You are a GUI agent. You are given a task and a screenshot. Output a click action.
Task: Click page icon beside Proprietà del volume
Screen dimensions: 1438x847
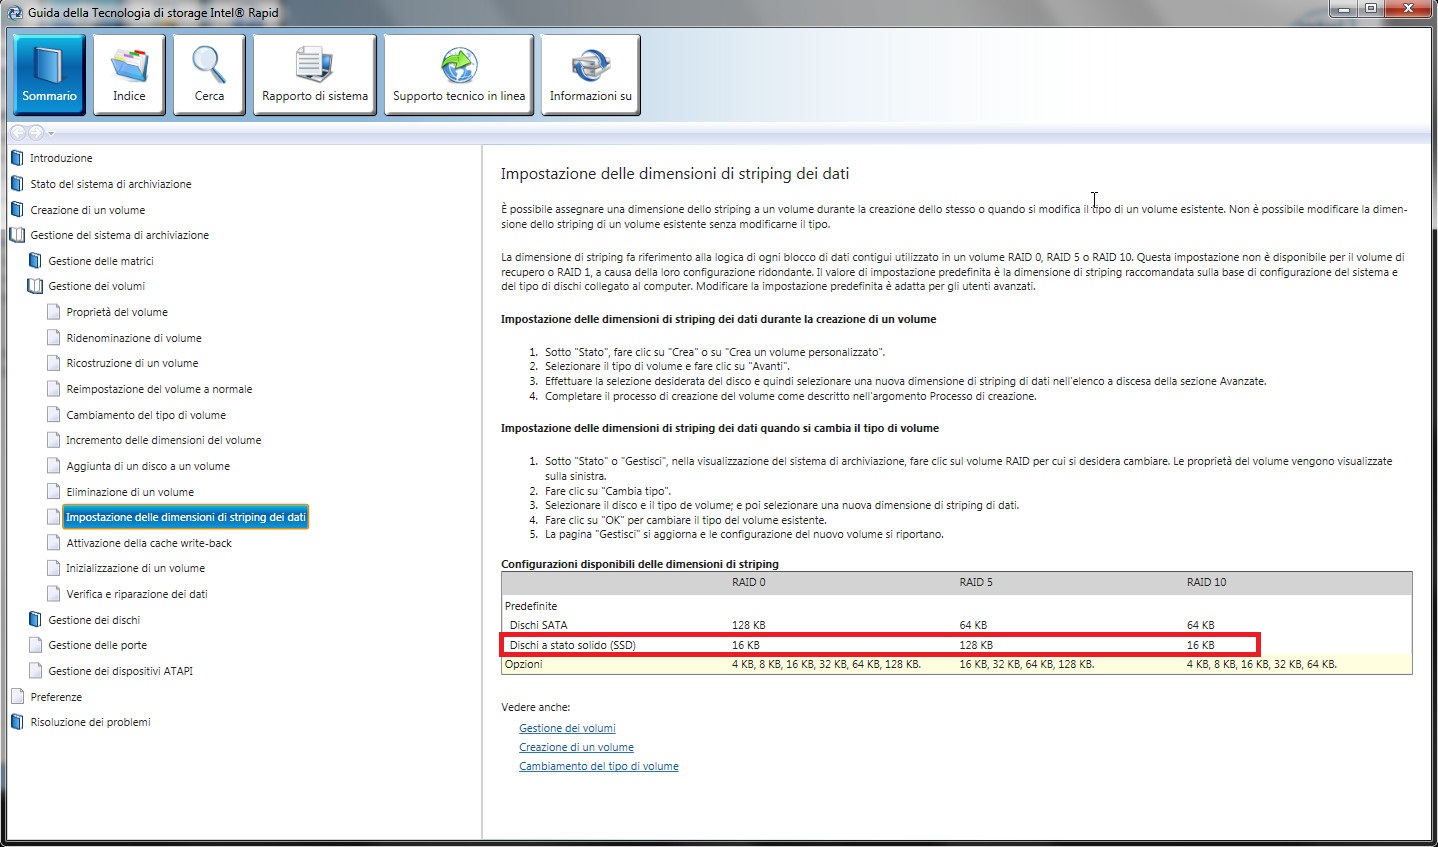(x=54, y=312)
